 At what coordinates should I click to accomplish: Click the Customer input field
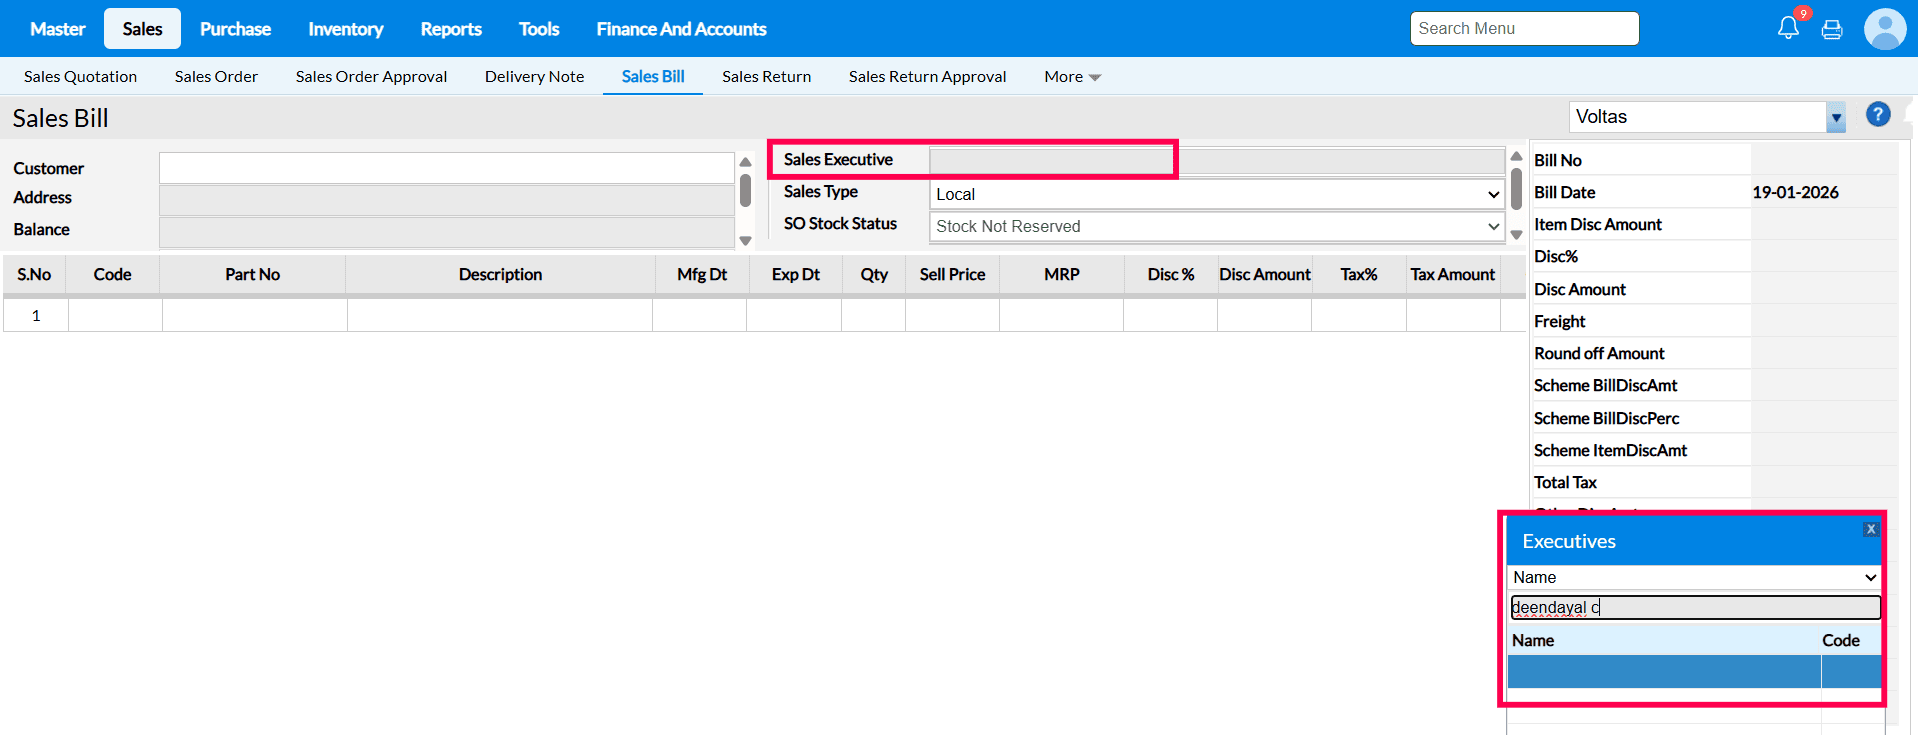tap(446, 168)
